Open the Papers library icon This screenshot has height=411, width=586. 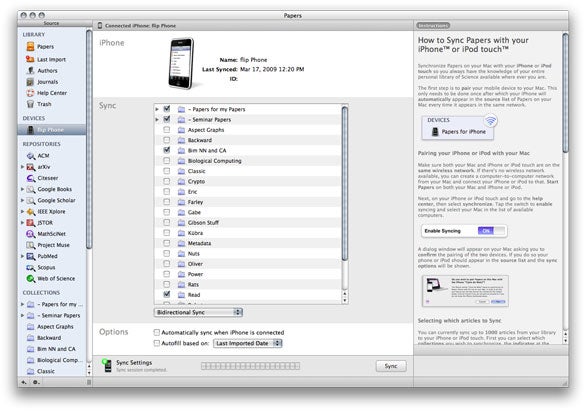pyautogui.click(x=30, y=47)
